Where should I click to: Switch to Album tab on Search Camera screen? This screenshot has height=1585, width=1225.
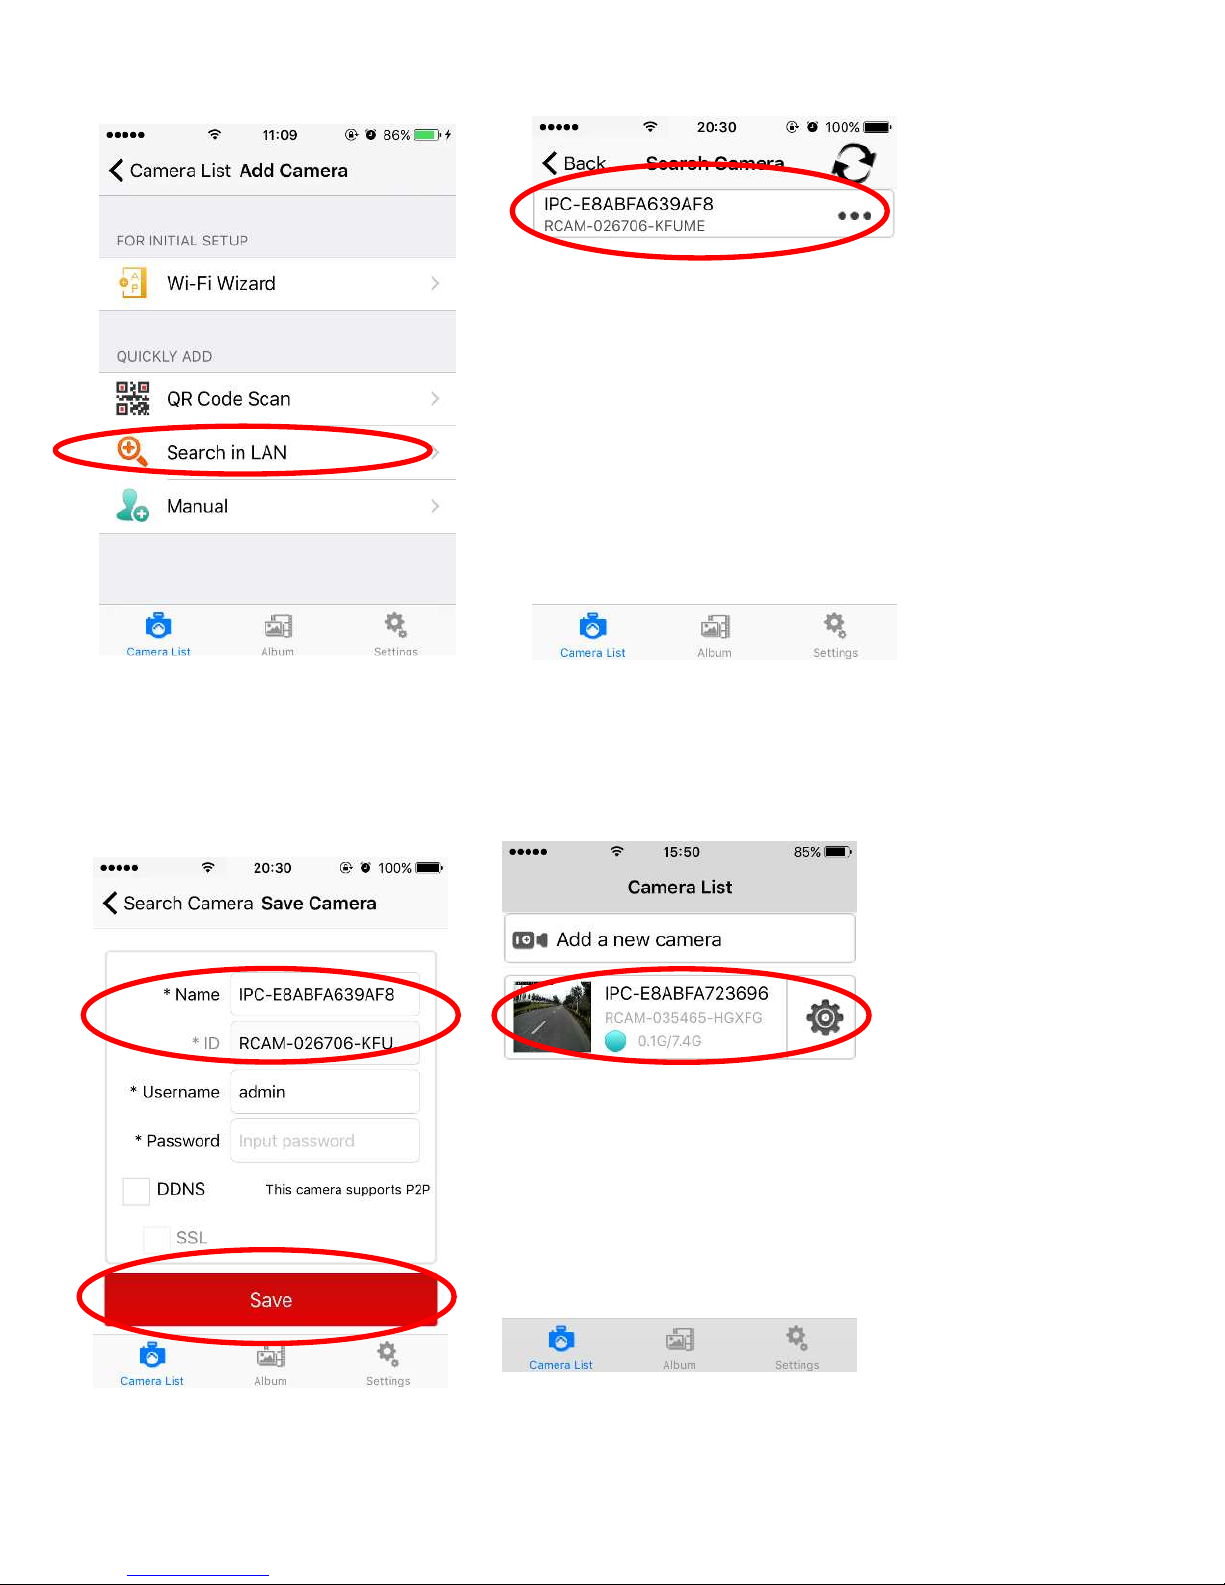click(x=714, y=636)
